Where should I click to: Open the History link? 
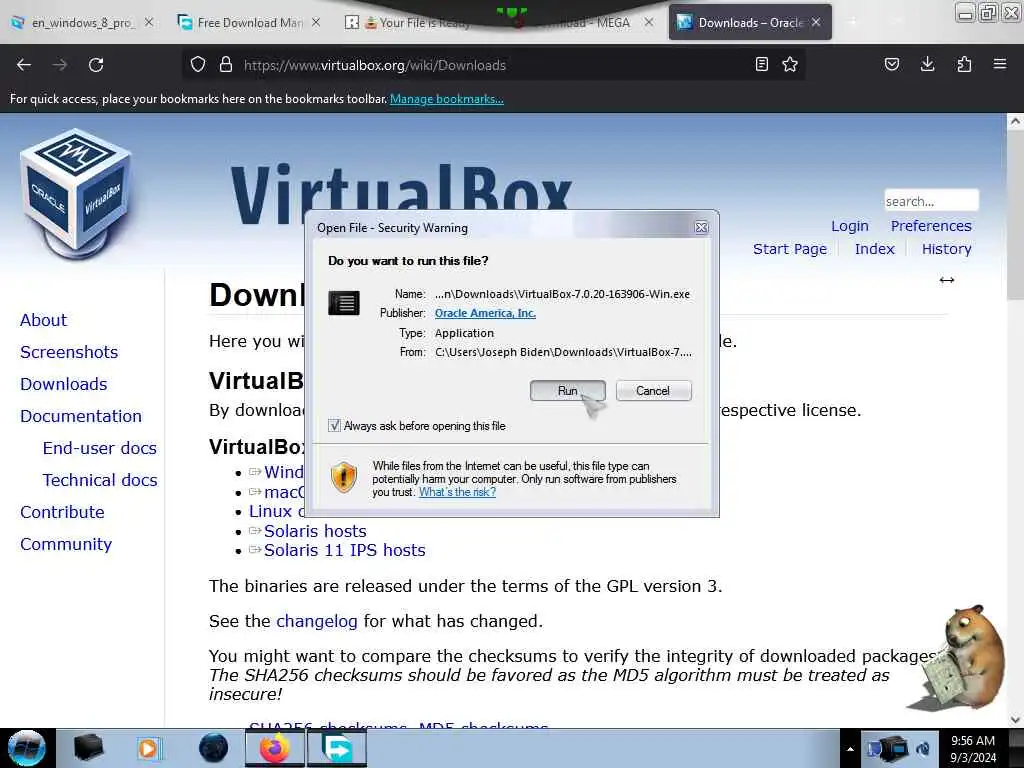pos(946,249)
